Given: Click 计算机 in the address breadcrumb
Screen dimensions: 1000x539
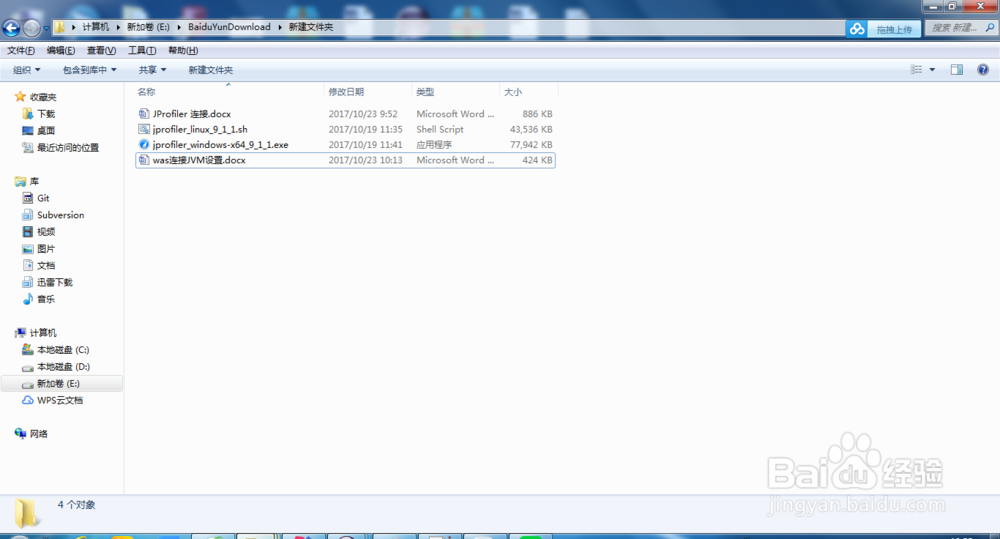Looking at the screenshot, I should [x=96, y=27].
